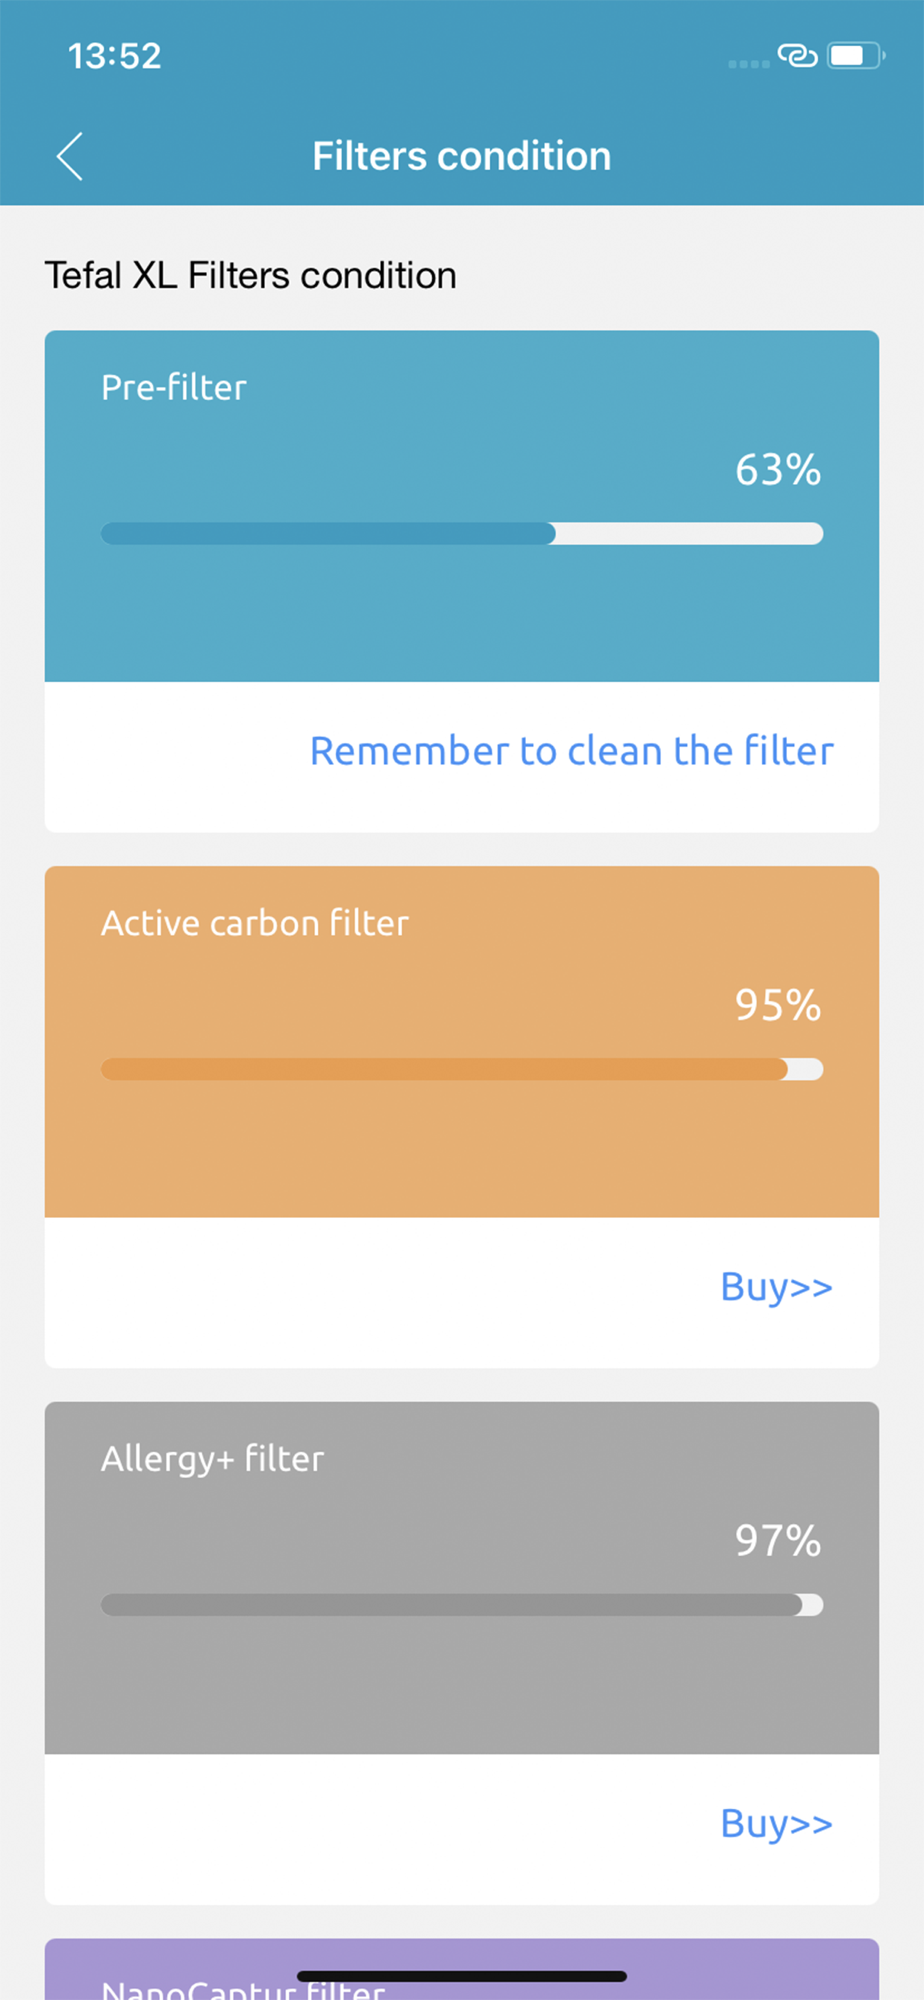Click the Filters condition page title
924x2000 pixels.
coord(461,156)
